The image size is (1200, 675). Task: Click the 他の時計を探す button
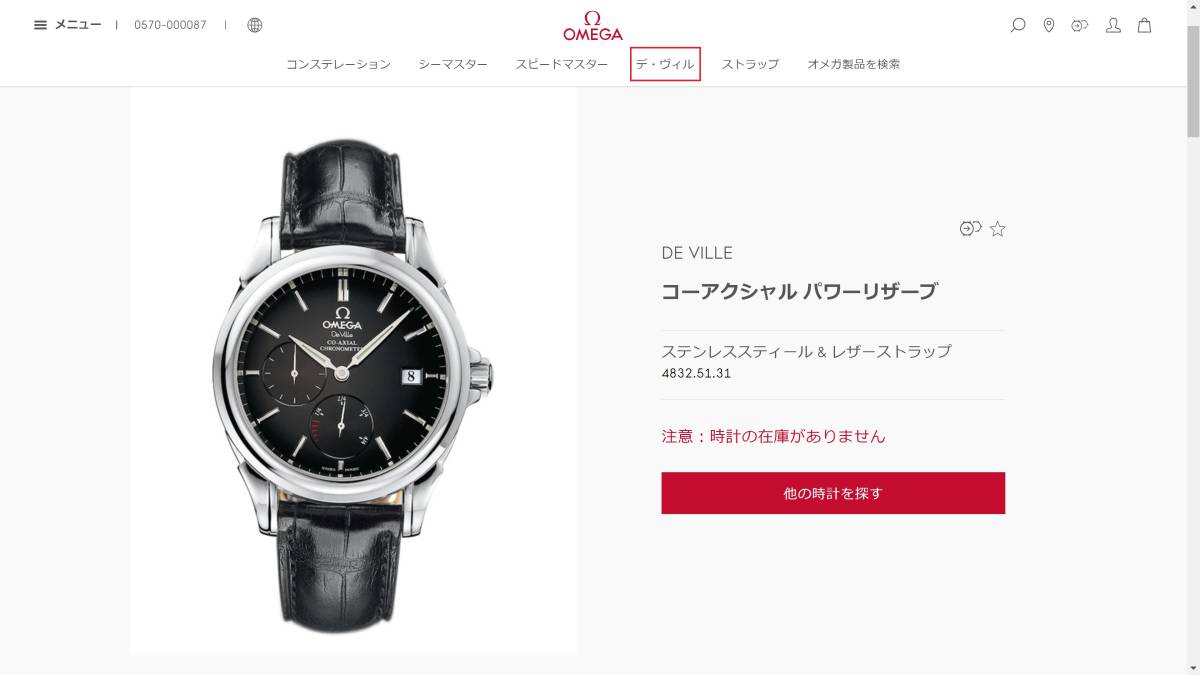833,493
